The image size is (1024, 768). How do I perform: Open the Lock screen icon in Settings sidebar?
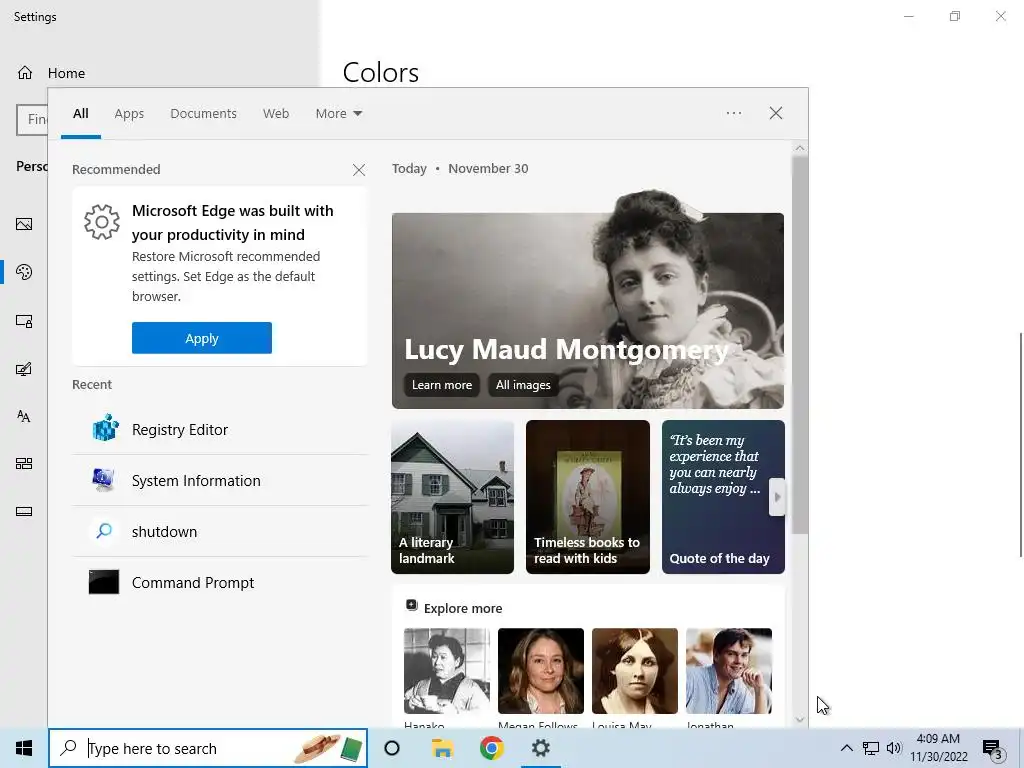(x=24, y=321)
